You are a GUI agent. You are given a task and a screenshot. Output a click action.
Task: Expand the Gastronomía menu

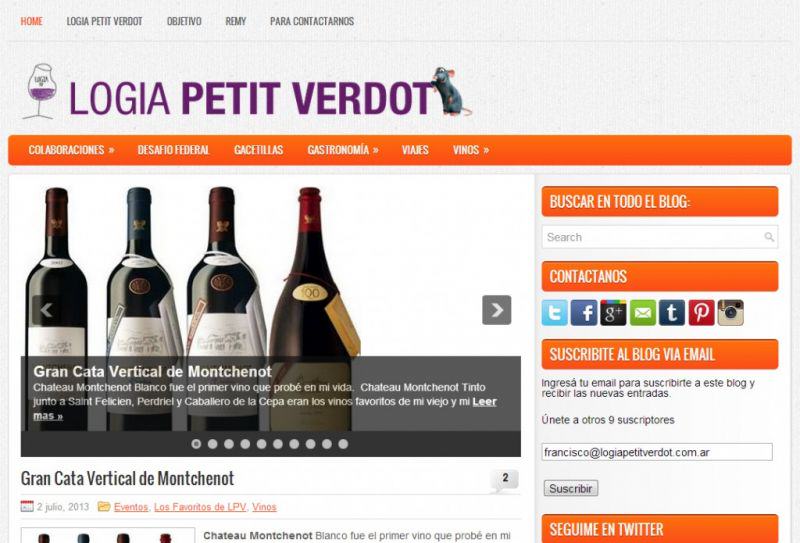click(x=343, y=150)
